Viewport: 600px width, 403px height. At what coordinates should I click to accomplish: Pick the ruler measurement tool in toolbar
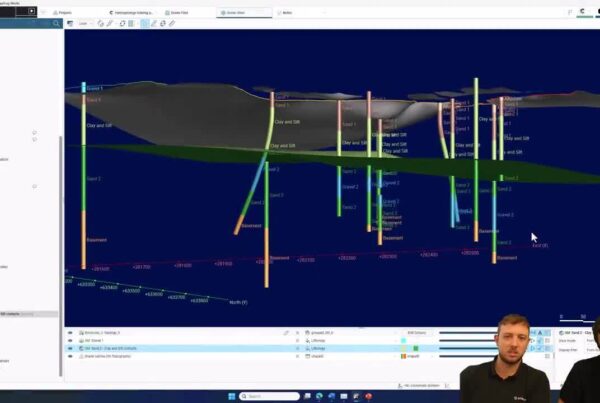173,23
